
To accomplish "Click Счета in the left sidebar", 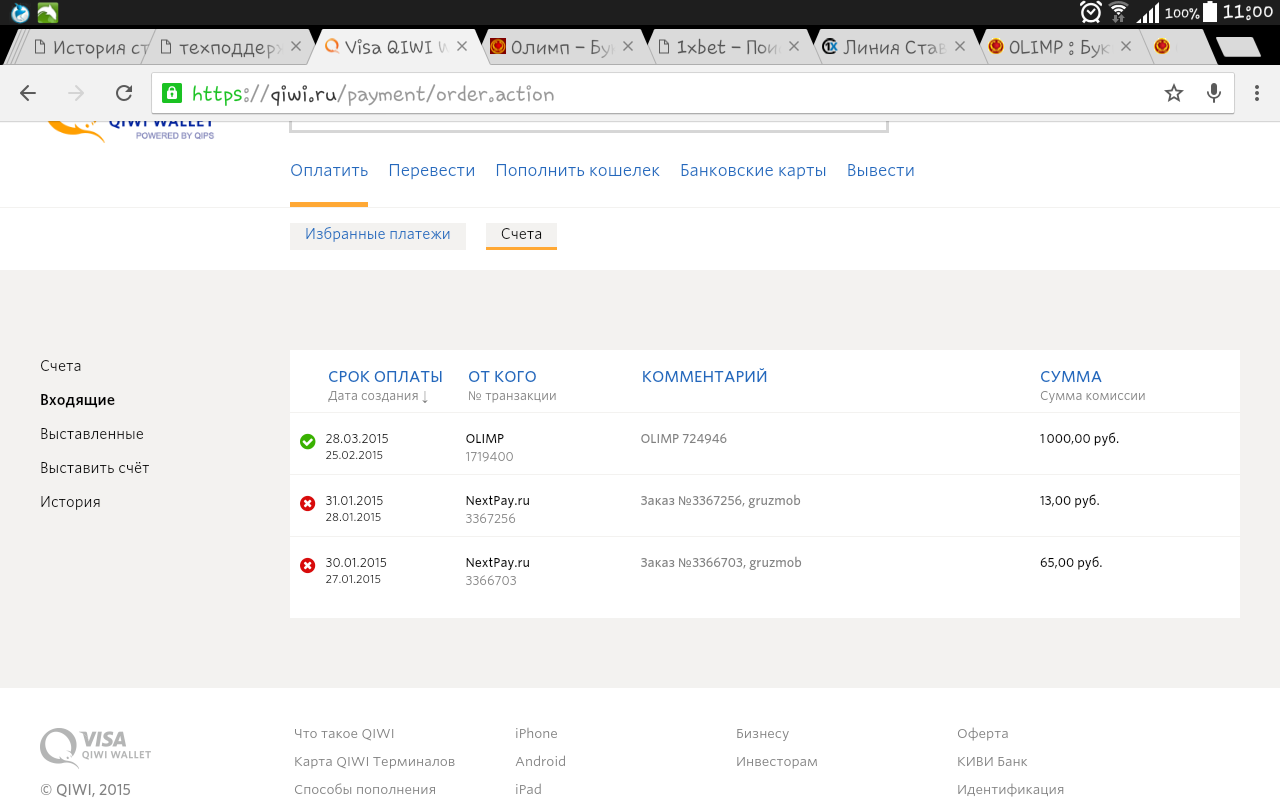I will [61, 366].
